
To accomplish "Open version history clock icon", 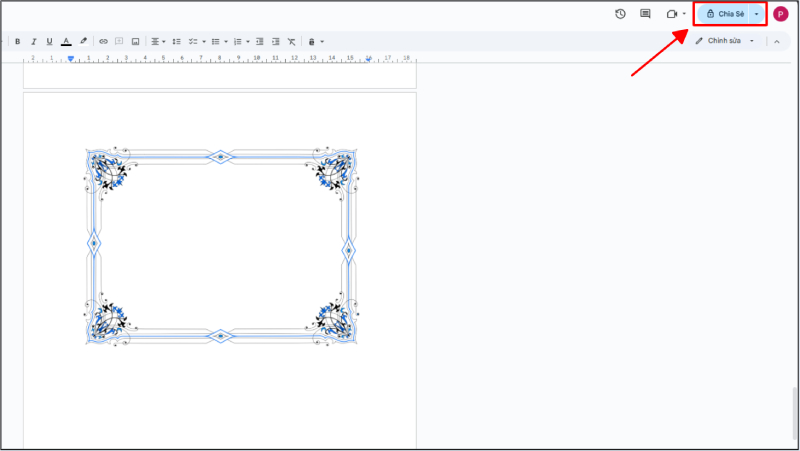I will click(620, 14).
